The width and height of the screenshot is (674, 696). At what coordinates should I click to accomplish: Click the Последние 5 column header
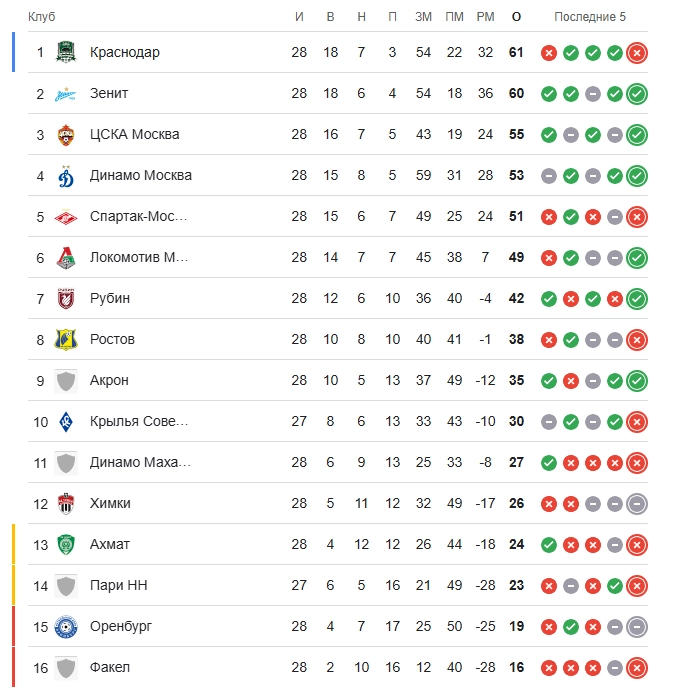click(590, 17)
